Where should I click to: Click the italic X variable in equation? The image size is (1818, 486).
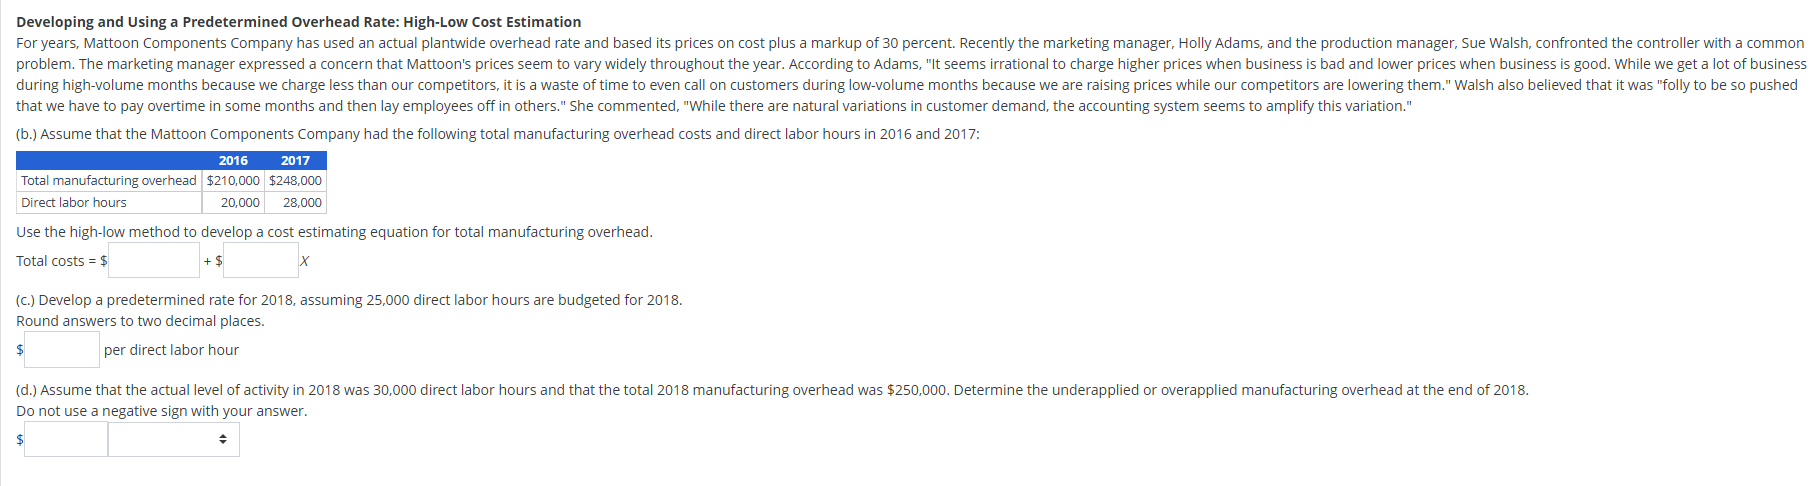point(305,261)
